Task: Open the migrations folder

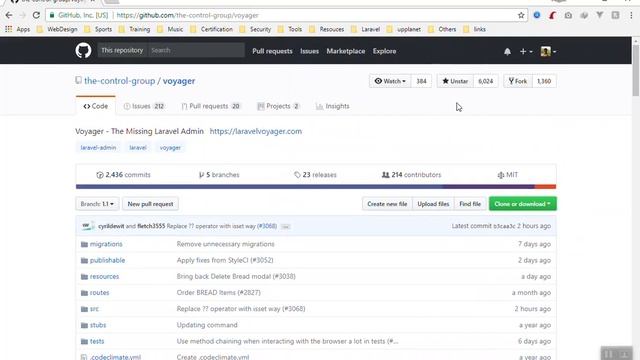Action: 106,244
